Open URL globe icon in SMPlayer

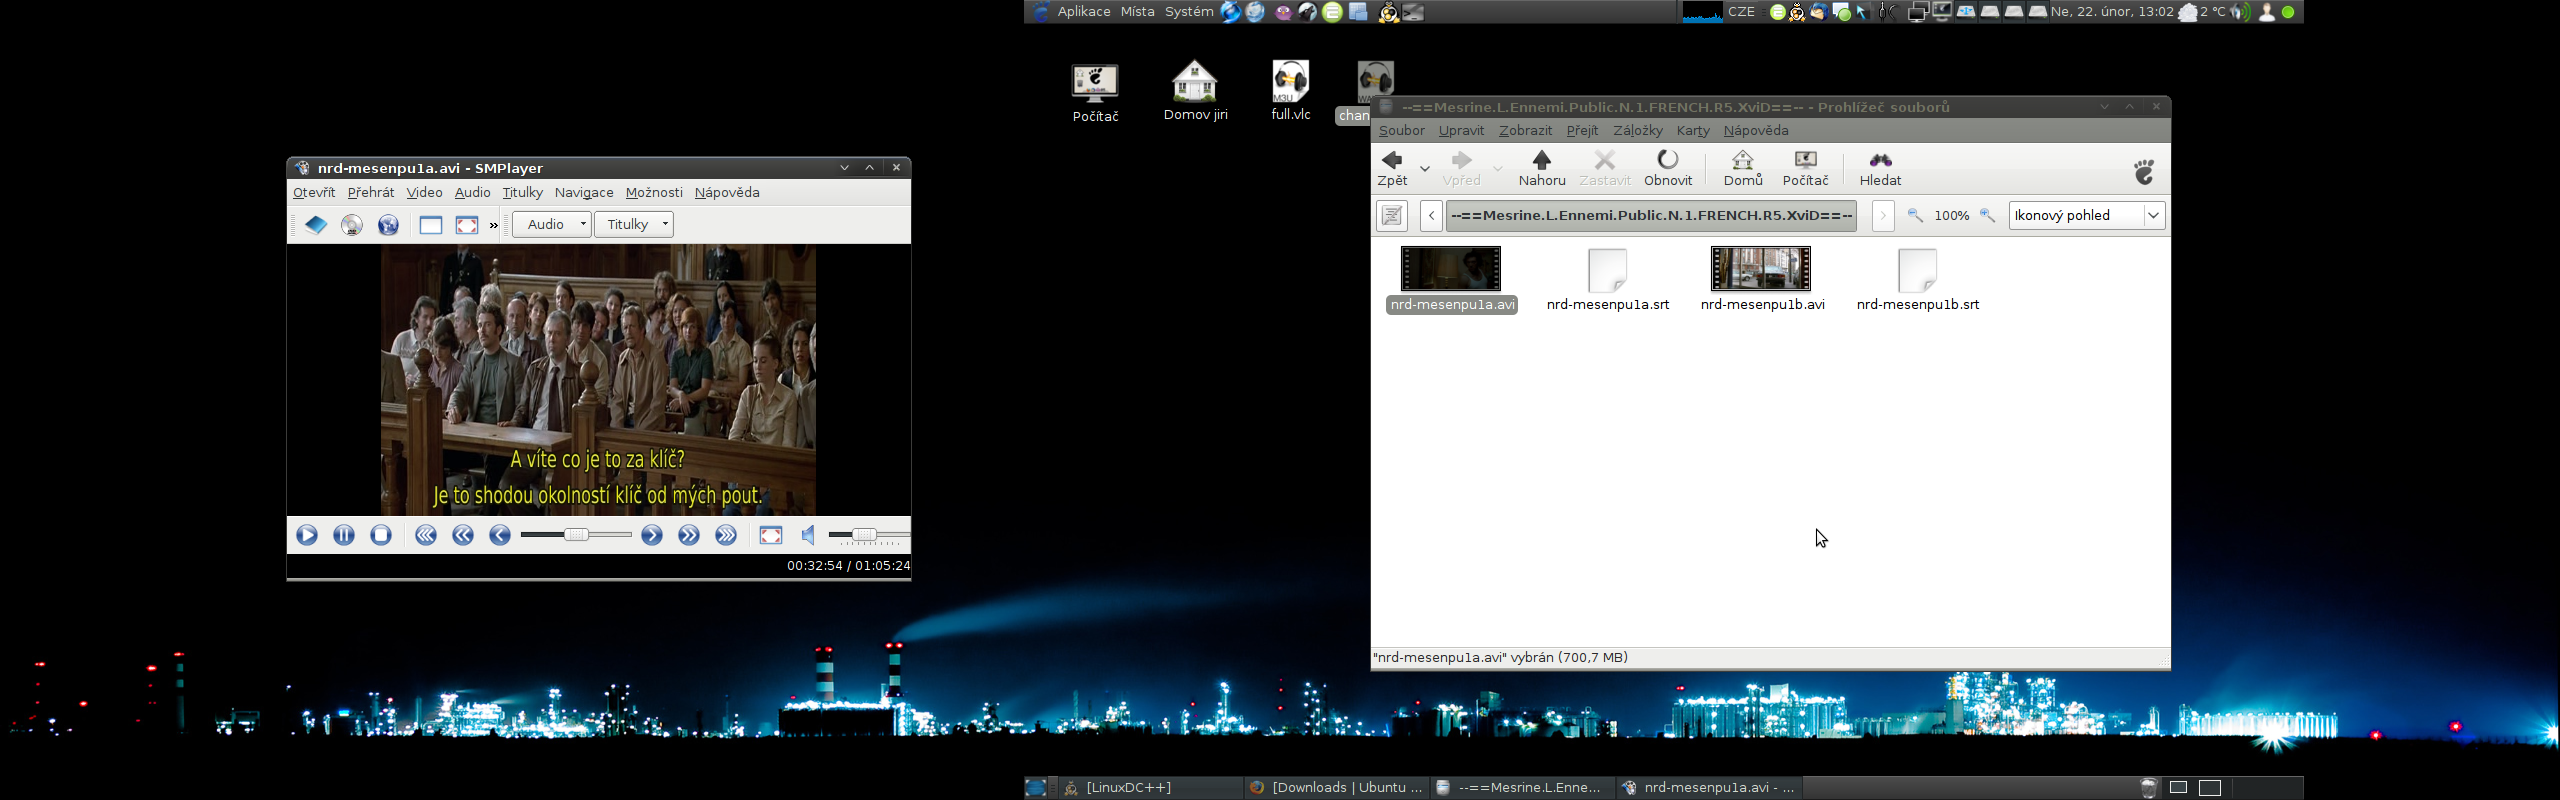(x=388, y=225)
